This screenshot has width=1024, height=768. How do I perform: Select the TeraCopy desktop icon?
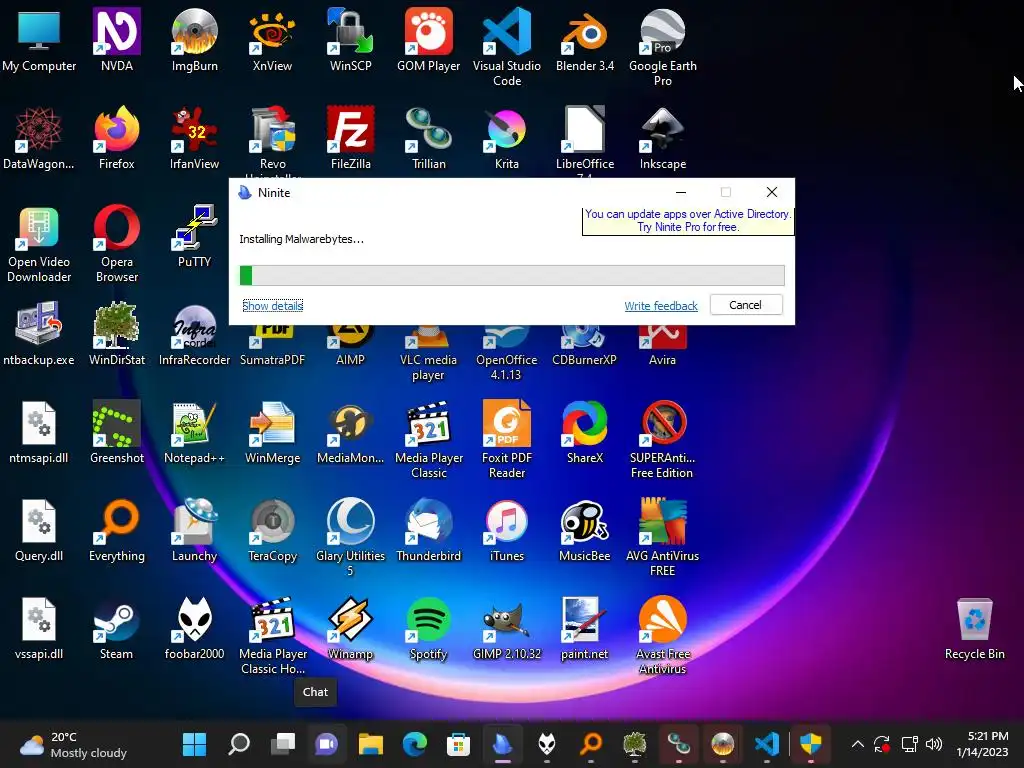pyautogui.click(x=272, y=530)
